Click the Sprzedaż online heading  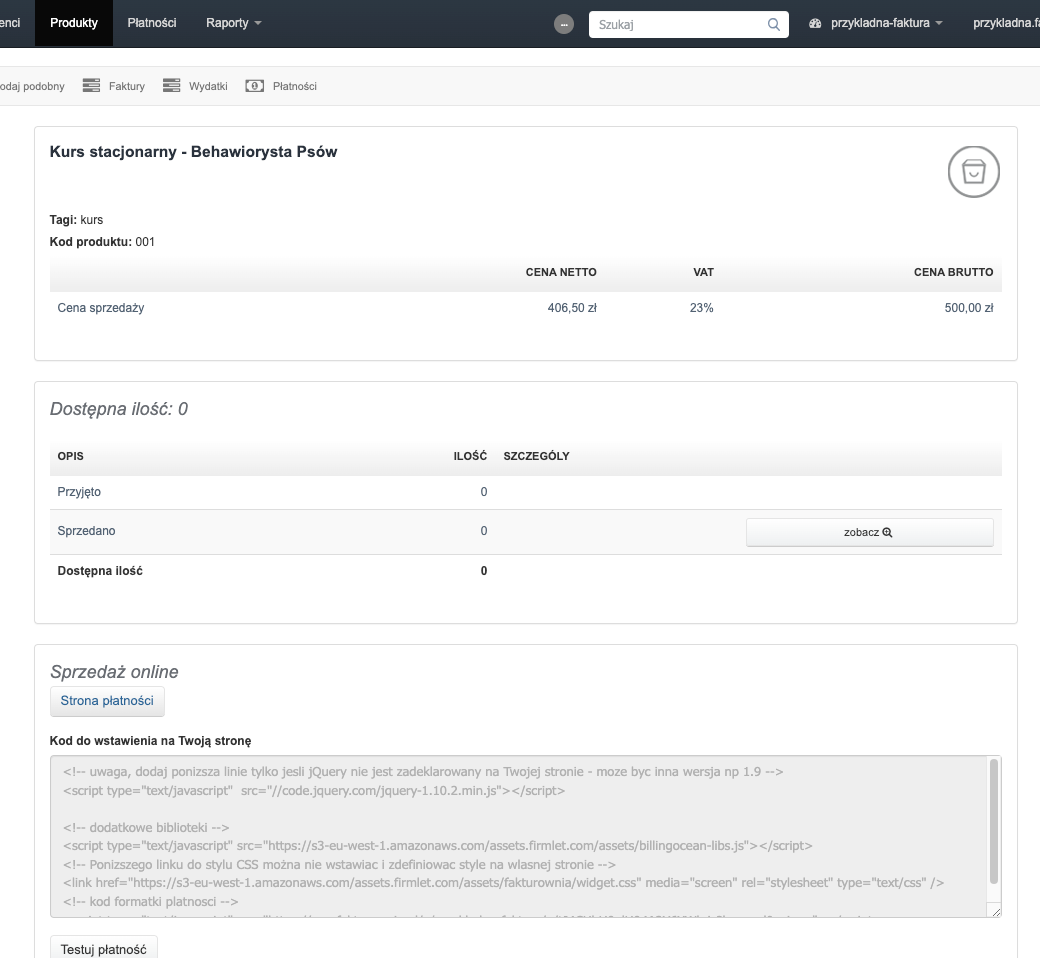coord(114,672)
